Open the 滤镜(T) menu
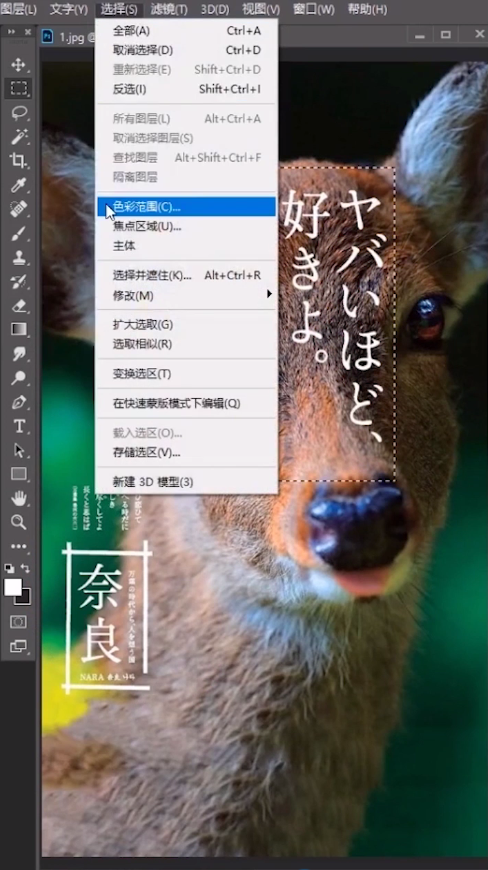This screenshot has width=488, height=870. (x=169, y=9)
